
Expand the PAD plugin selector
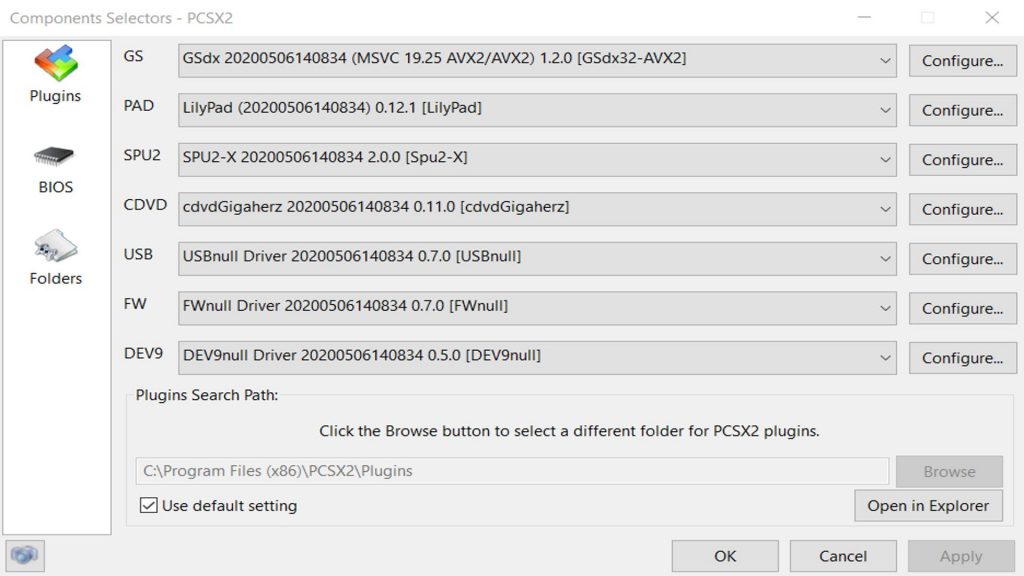(x=884, y=110)
